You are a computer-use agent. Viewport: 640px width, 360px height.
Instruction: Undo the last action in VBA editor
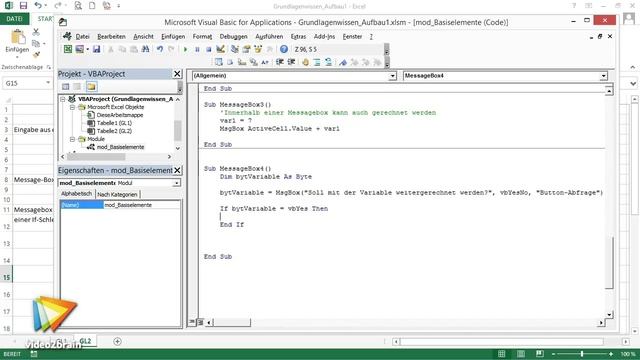point(160,49)
